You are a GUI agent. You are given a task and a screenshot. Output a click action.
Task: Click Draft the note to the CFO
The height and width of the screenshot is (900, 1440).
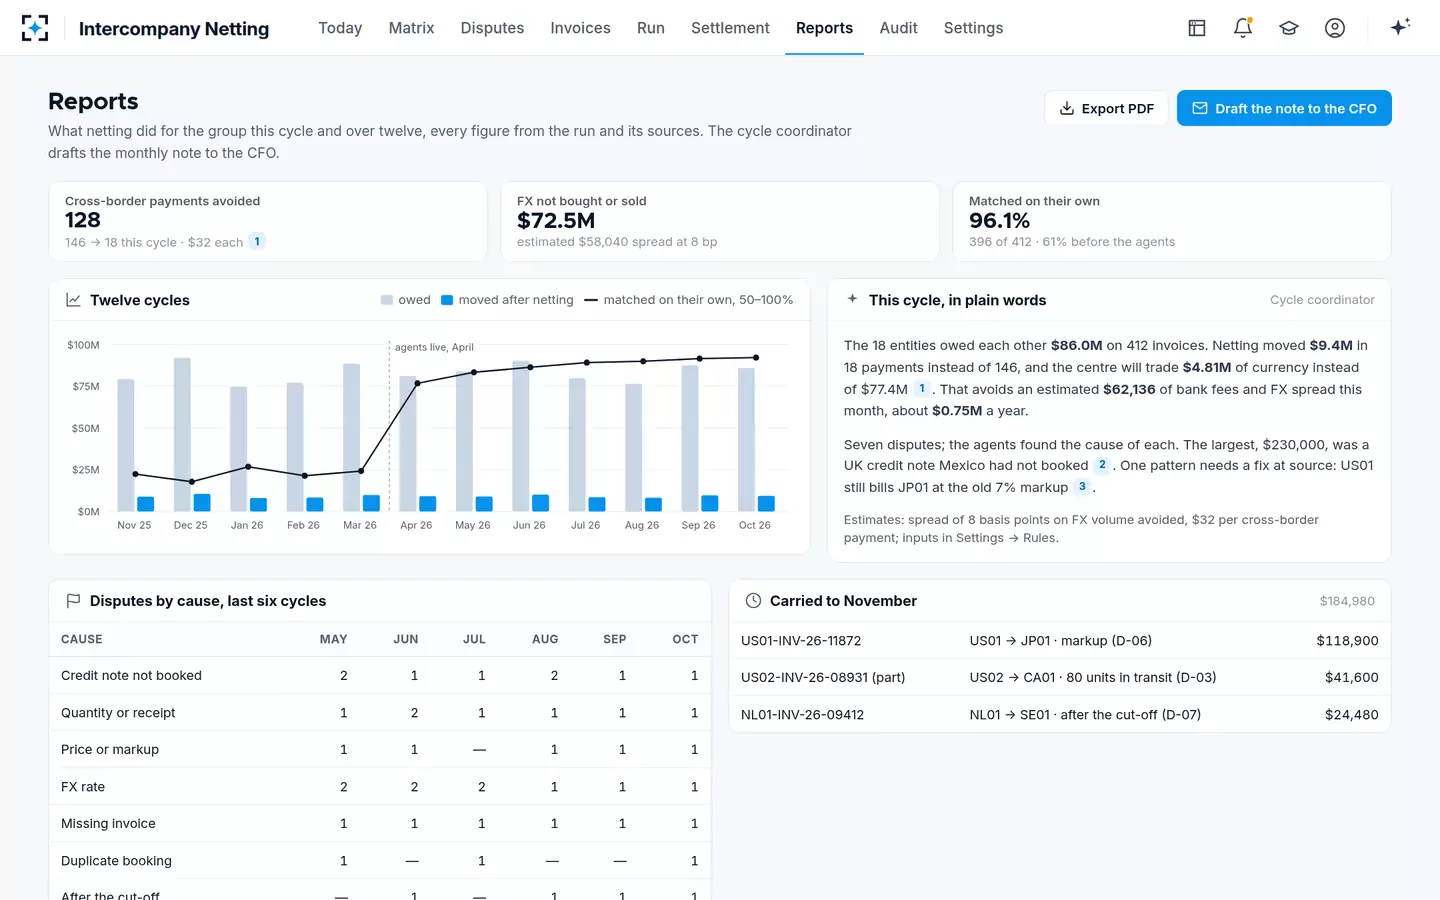click(x=1284, y=108)
